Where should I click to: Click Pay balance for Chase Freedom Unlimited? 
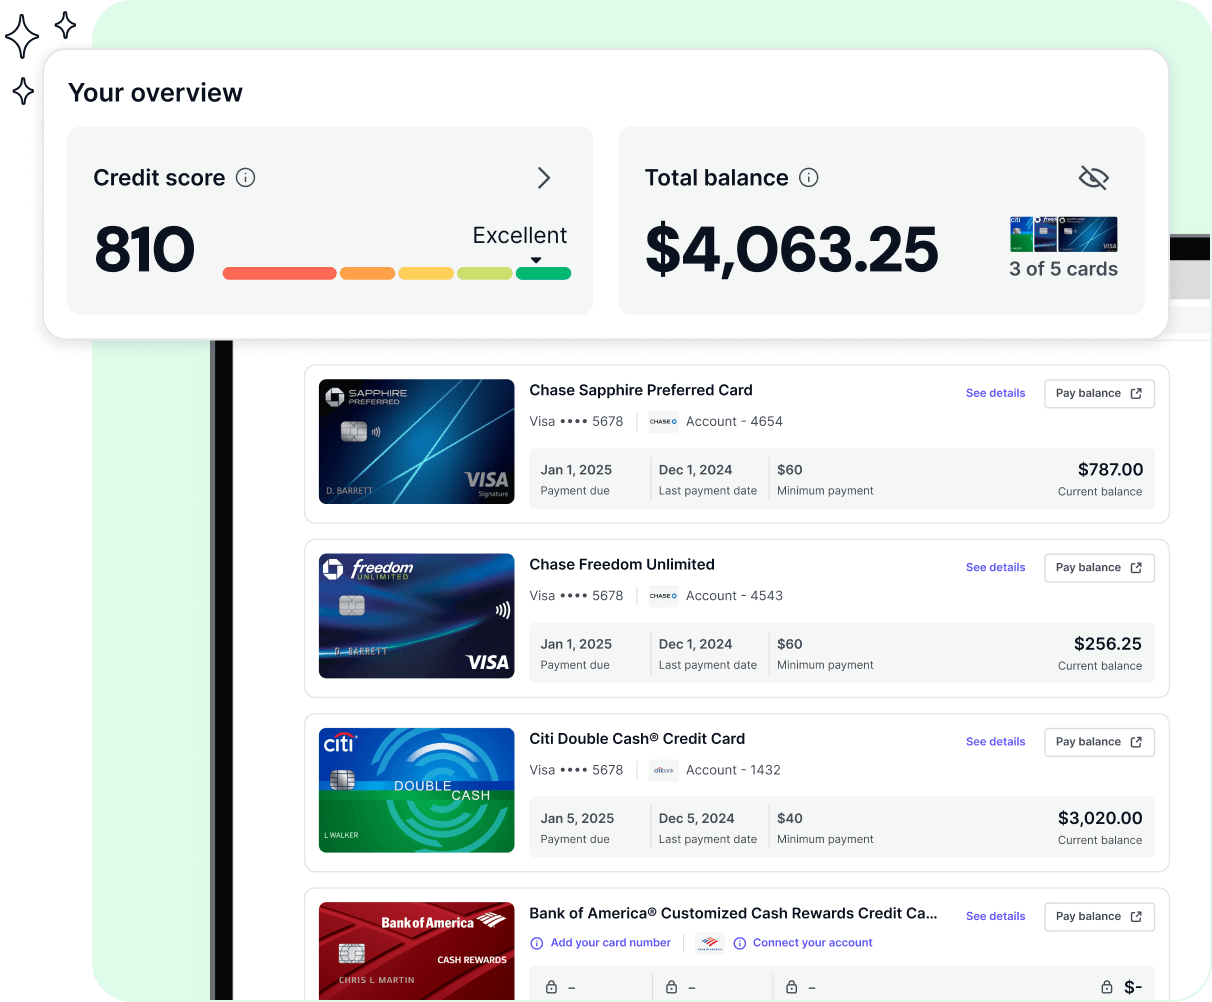[1098, 568]
